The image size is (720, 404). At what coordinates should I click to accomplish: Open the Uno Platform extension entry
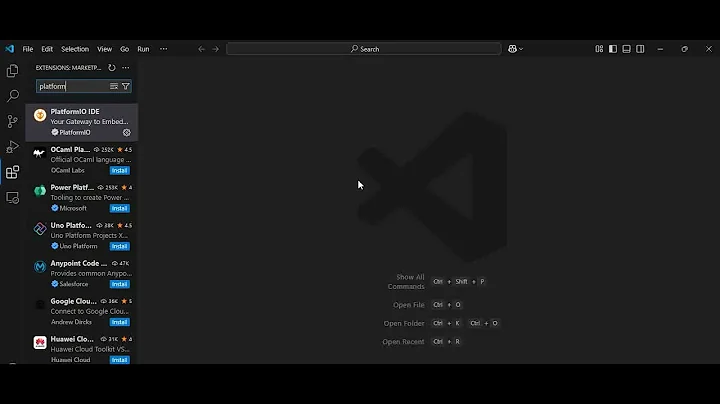82,236
